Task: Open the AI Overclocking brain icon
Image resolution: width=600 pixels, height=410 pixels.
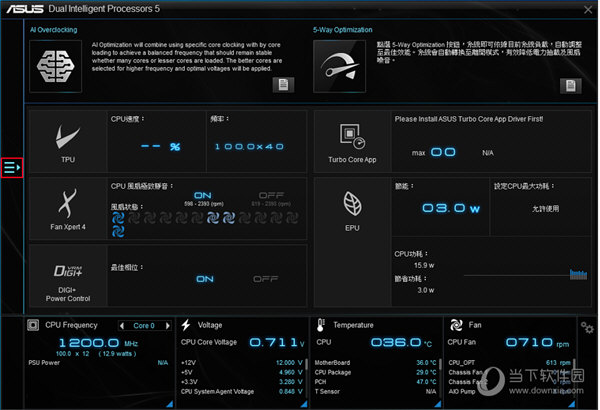Action: pyautogui.click(x=55, y=67)
